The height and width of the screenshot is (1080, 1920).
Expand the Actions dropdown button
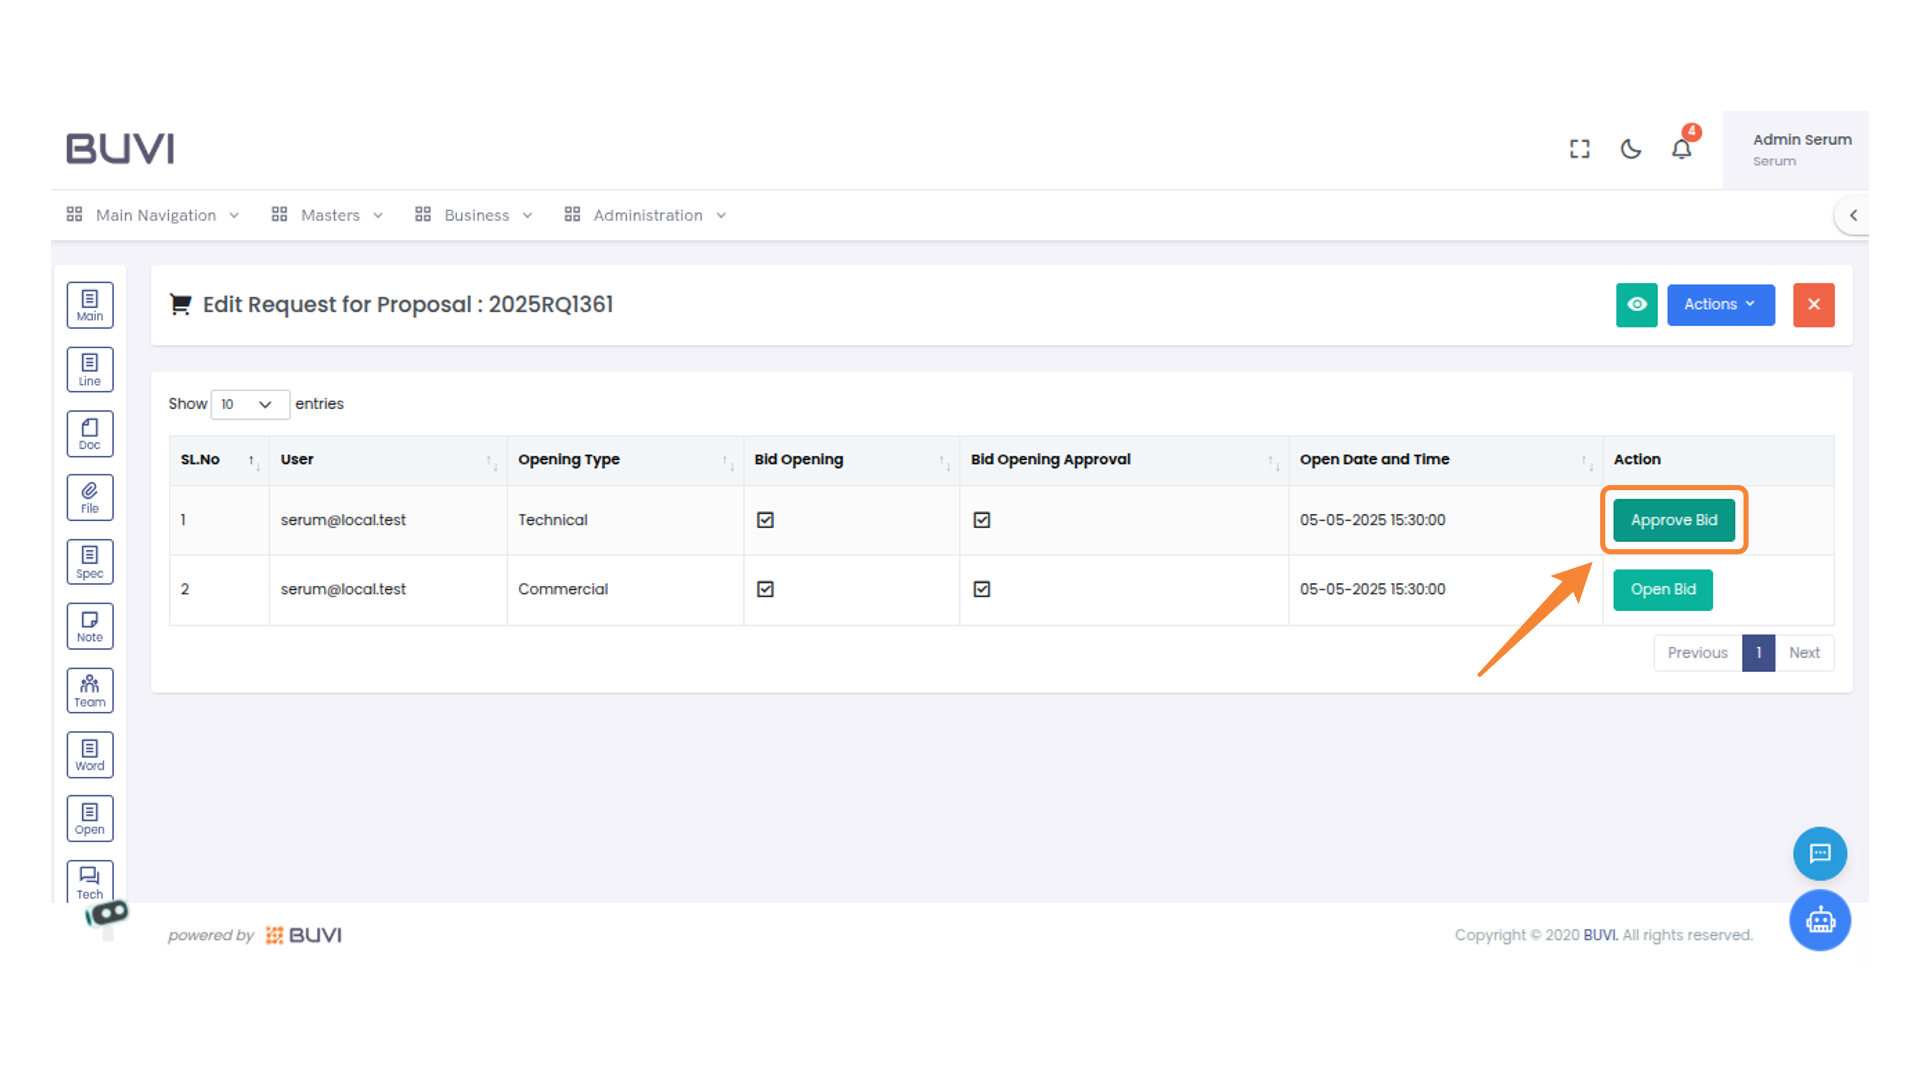pos(1720,305)
